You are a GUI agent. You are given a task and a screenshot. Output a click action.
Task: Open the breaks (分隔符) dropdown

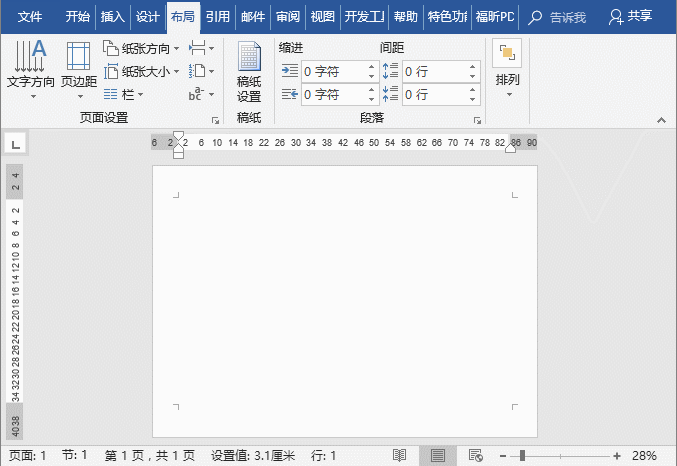coord(201,48)
